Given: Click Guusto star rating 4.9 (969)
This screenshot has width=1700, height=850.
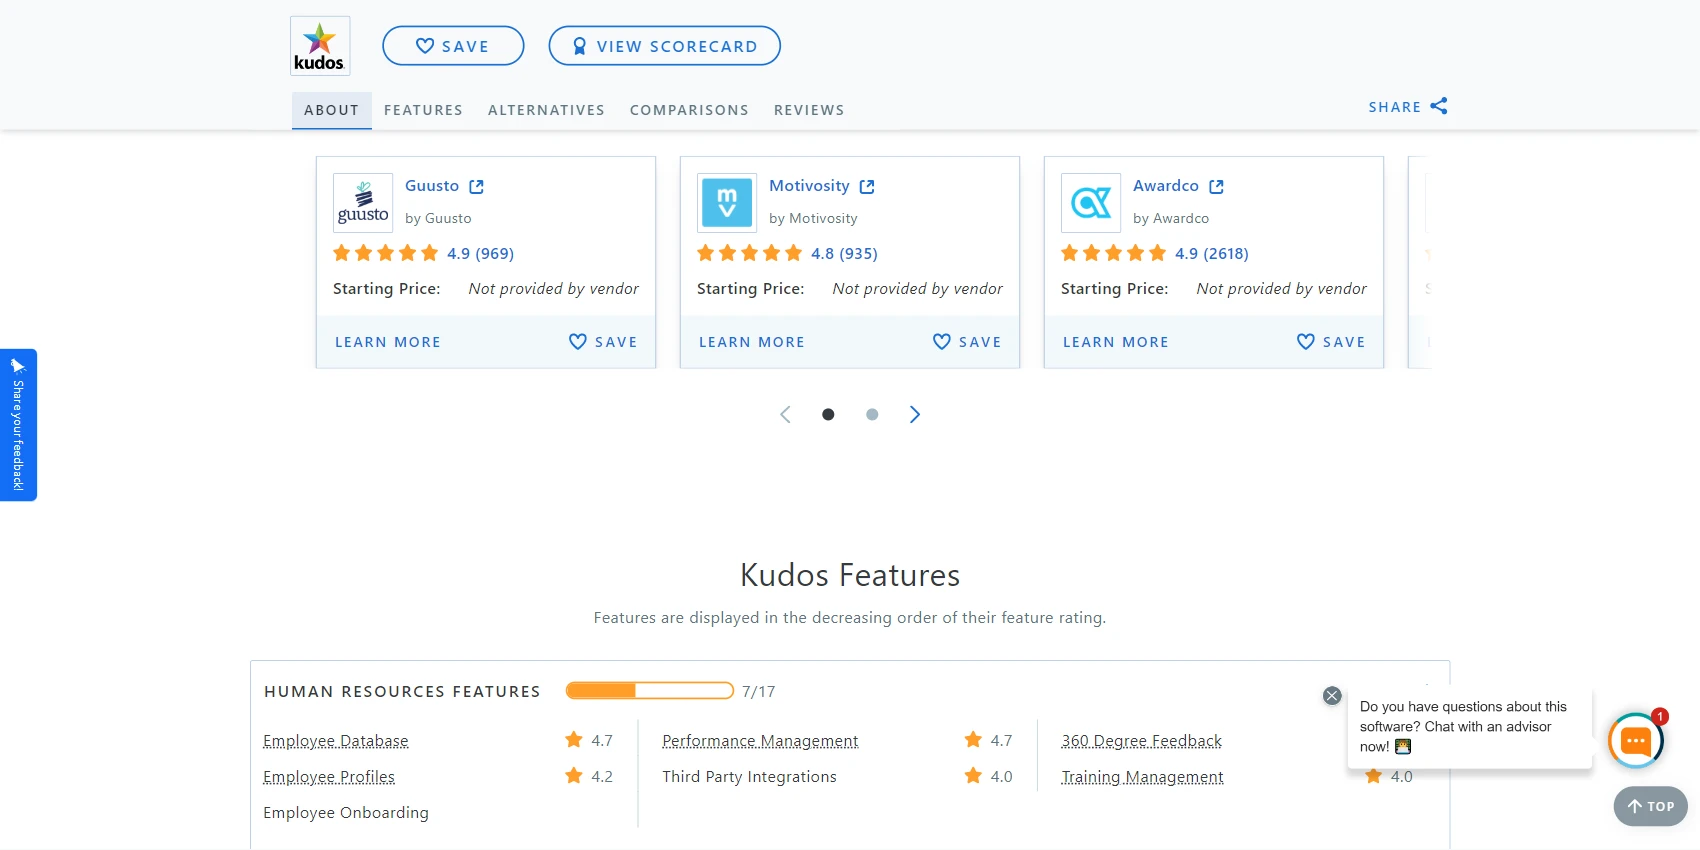Looking at the screenshot, I should 423,253.
